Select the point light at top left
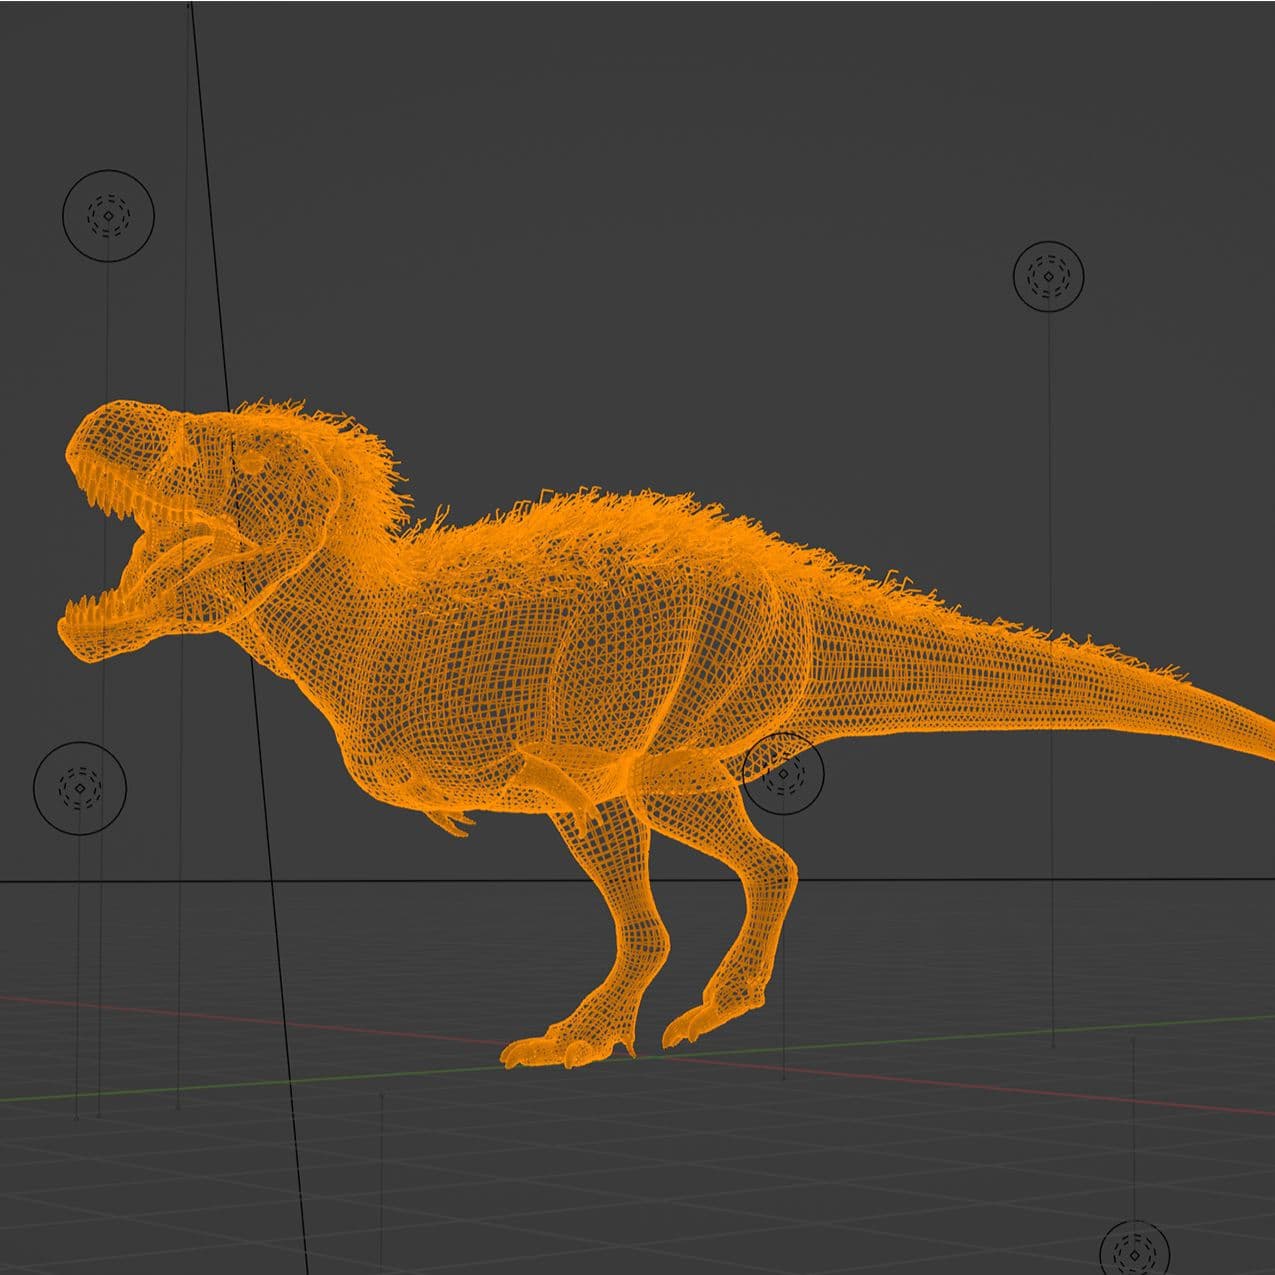 [x=108, y=215]
